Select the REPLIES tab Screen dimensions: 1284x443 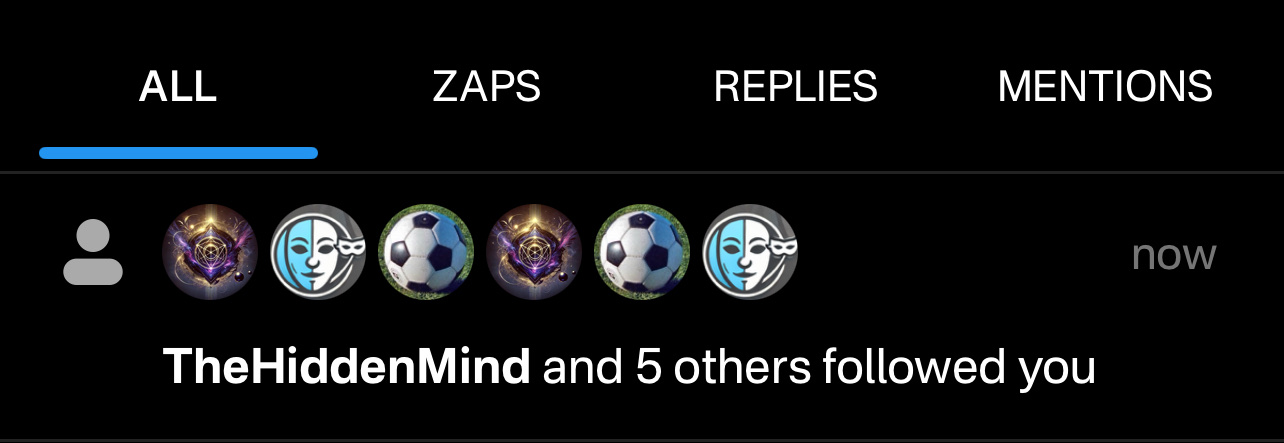coord(795,87)
